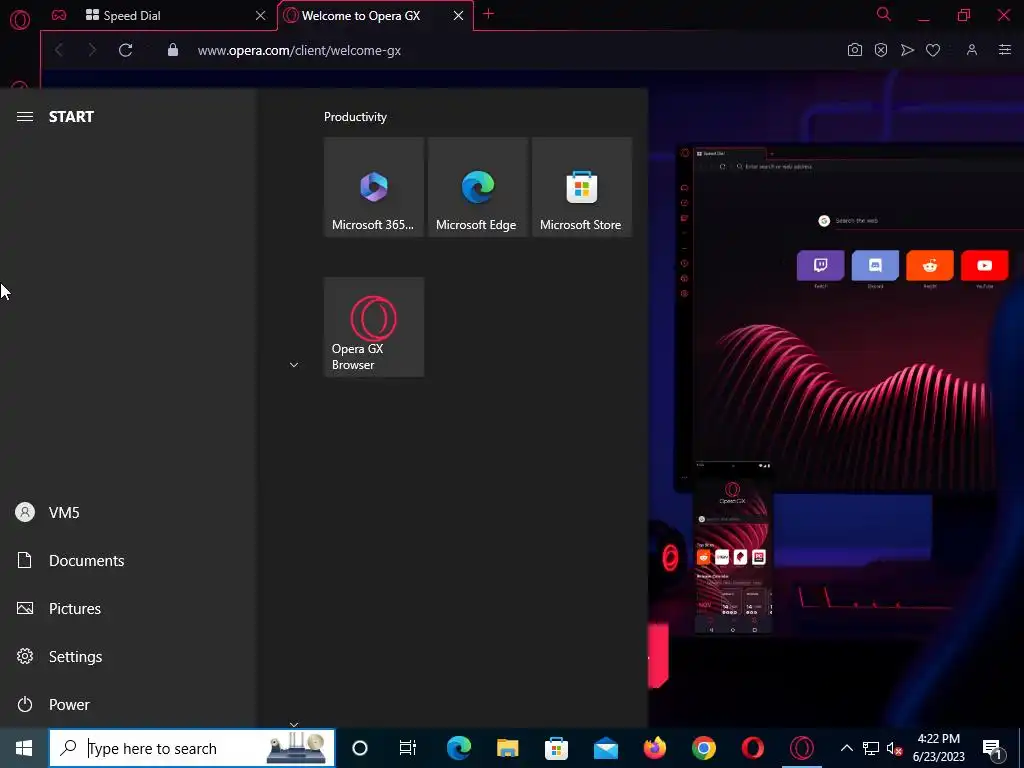
Task: Open the notification action center
Action: (x=993, y=748)
